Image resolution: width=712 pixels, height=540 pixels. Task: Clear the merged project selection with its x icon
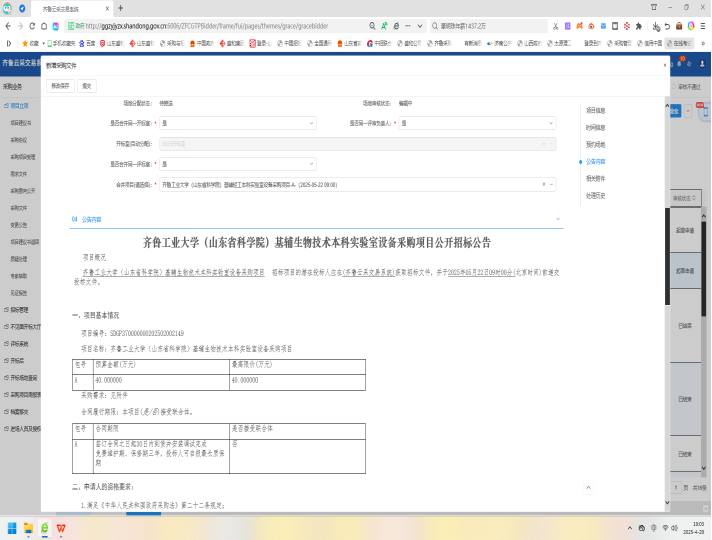544,184
